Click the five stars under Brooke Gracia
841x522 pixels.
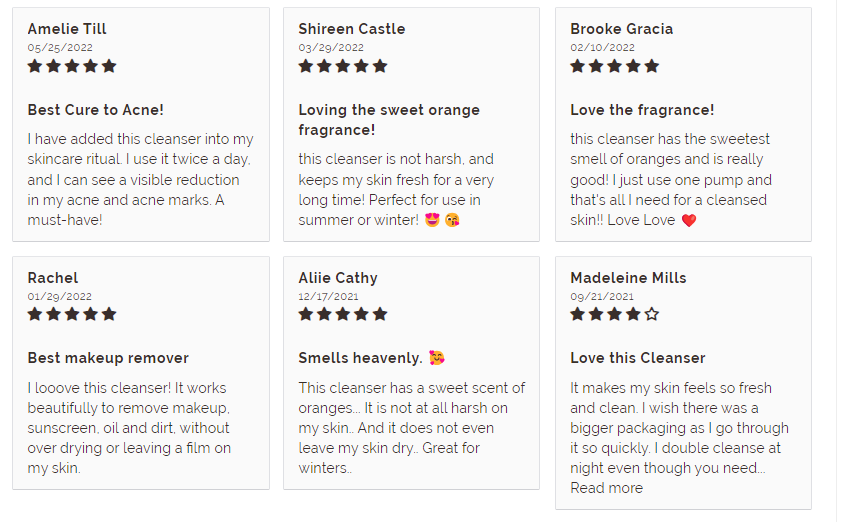(x=615, y=67)
